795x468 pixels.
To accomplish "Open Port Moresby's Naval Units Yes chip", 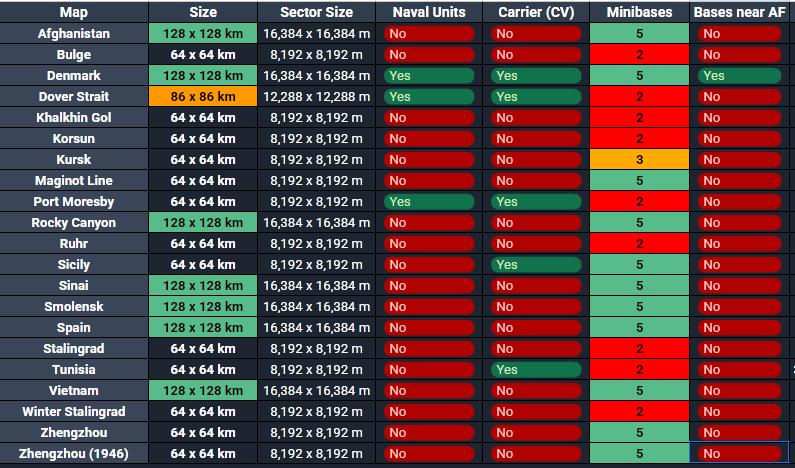I will (x=429, y=202).
